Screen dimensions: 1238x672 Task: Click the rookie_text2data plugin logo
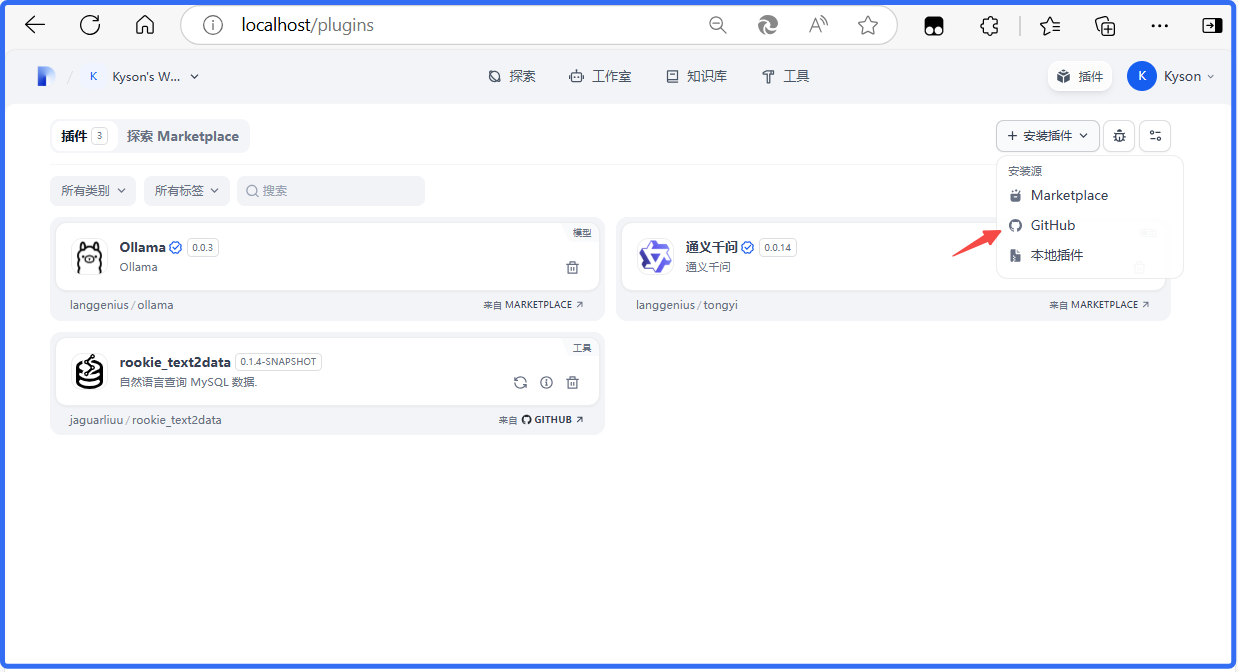90,372
